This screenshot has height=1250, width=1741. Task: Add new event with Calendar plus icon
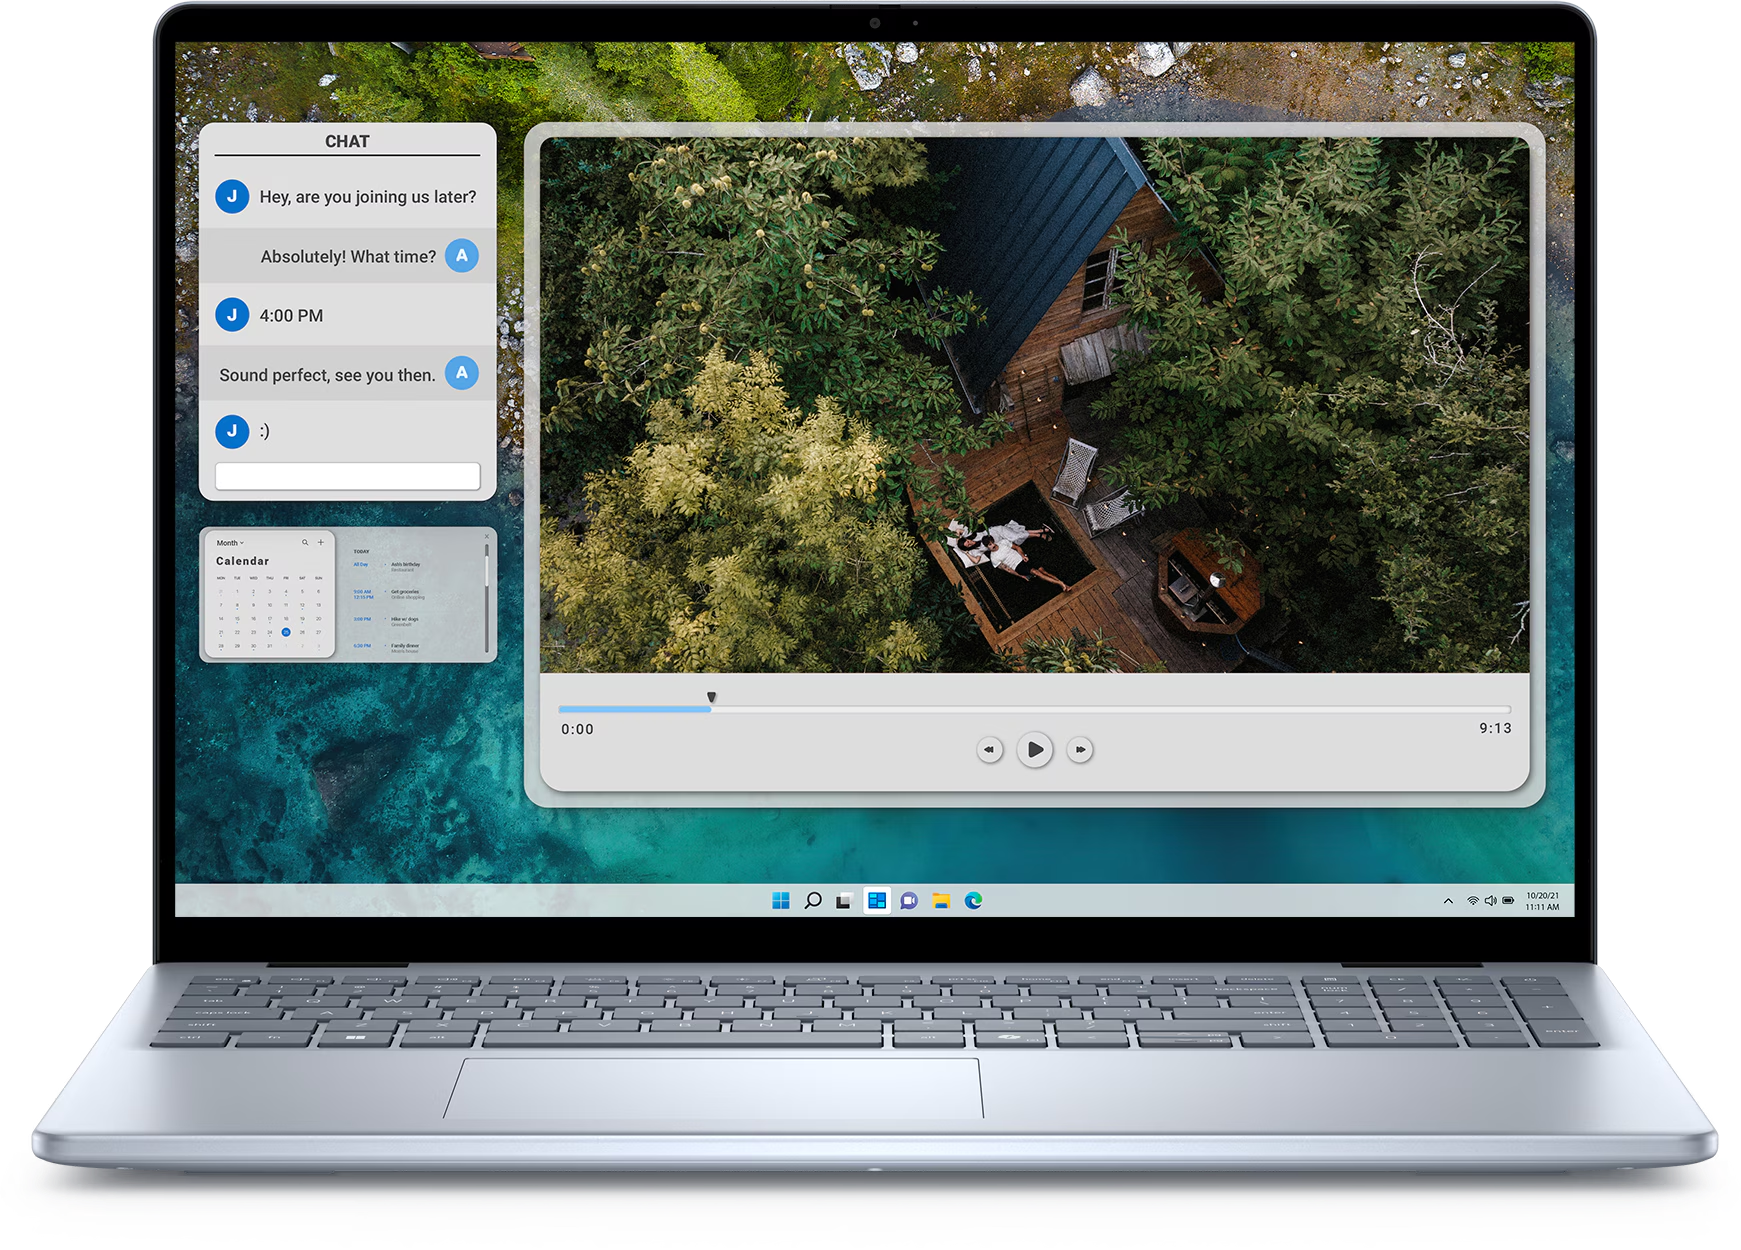tap(321, 542)
